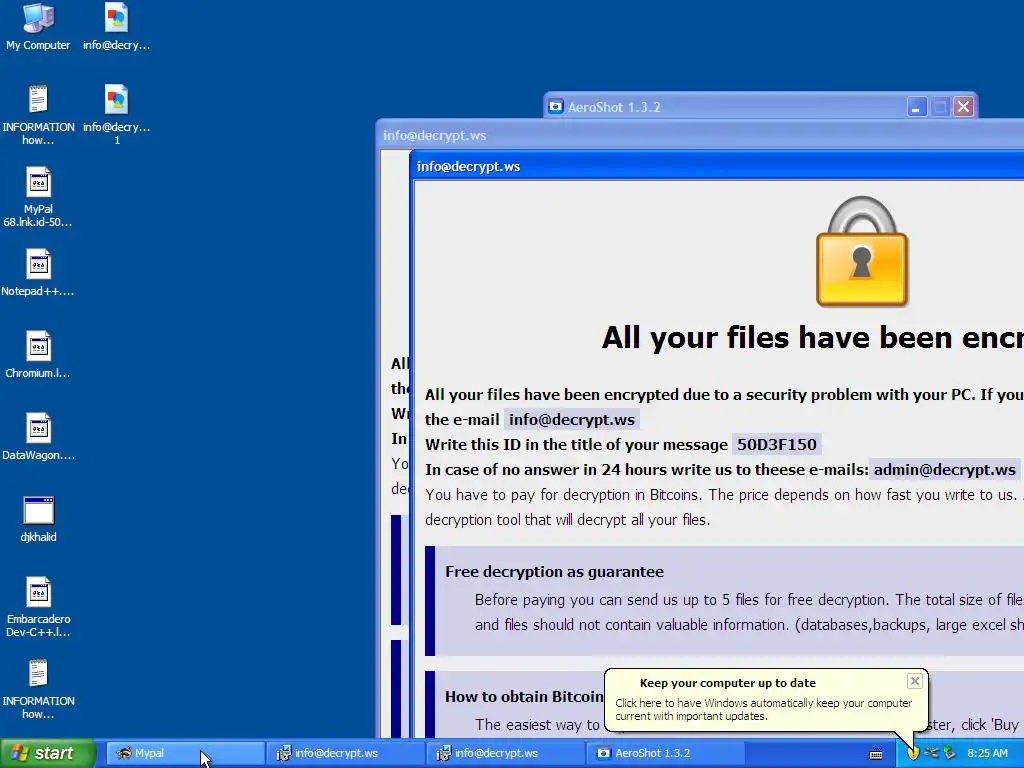Viewport: 1024px width, 768px height.
Task: Switch to the Mypal taskbar button
Action: [184, 753]
